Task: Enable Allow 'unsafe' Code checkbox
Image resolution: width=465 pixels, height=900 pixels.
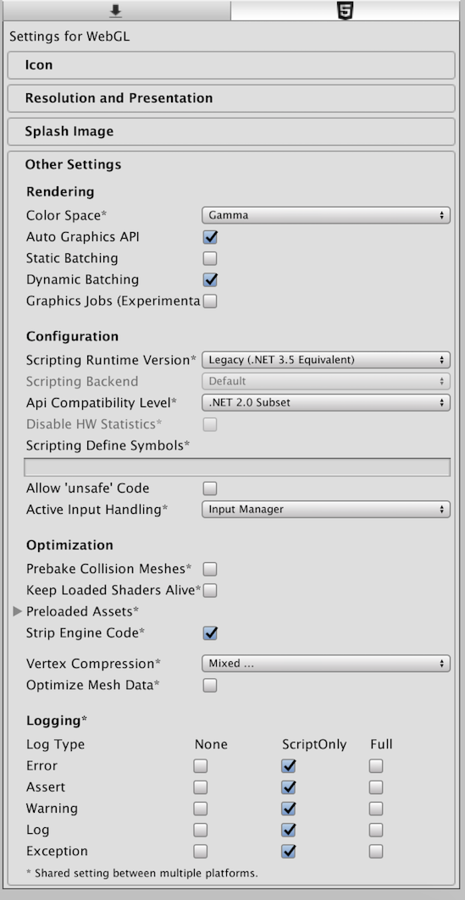Action: tap(210, 488)
